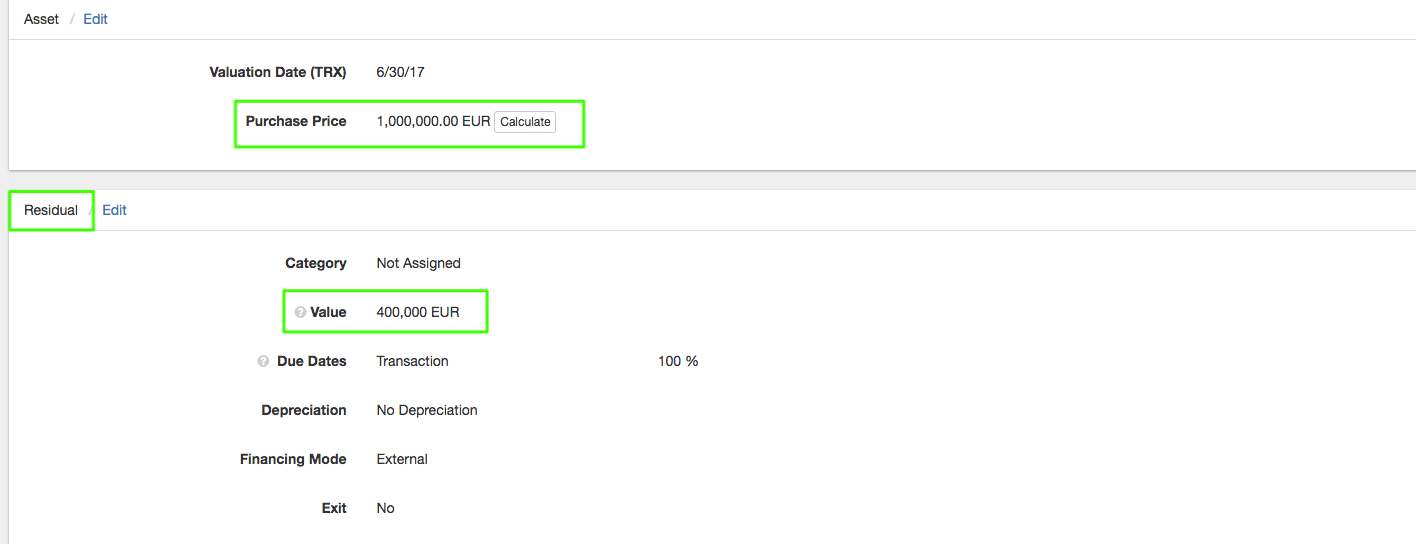Select the Residual section heading
Screen dimensions: 1416x544
click(51, 210)
